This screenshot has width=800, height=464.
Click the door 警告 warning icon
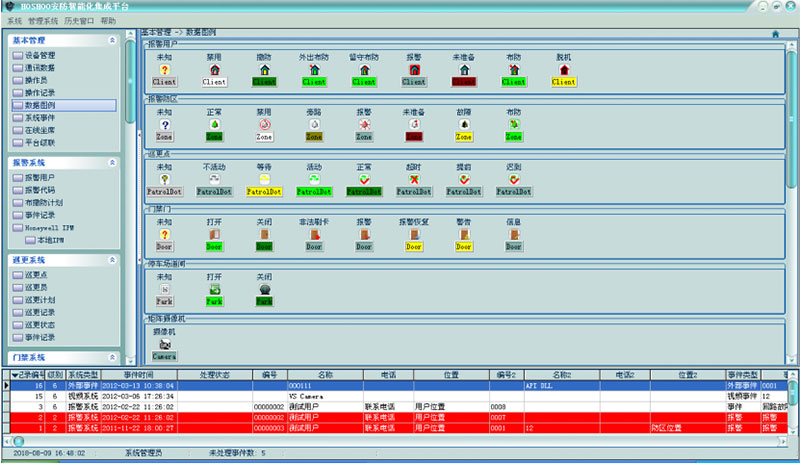pyautogui.click(x=464, y=234)
